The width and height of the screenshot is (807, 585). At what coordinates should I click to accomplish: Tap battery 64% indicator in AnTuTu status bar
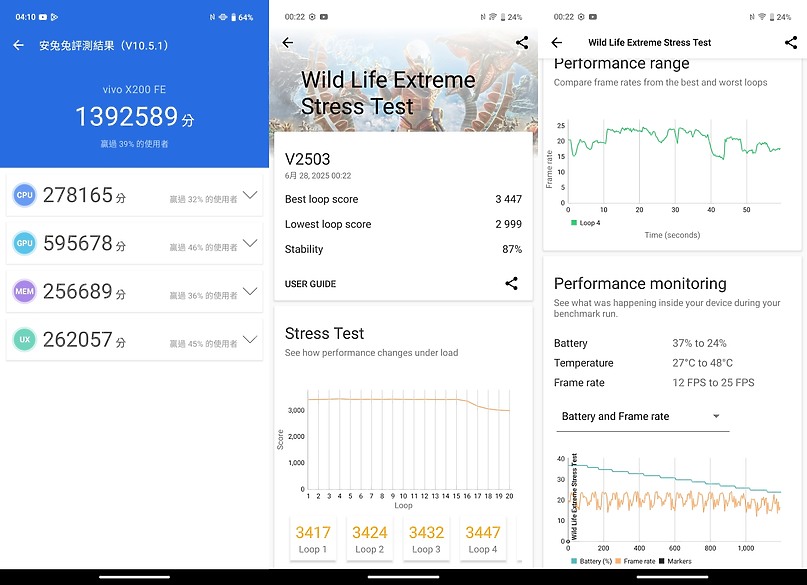coord(242,17)
